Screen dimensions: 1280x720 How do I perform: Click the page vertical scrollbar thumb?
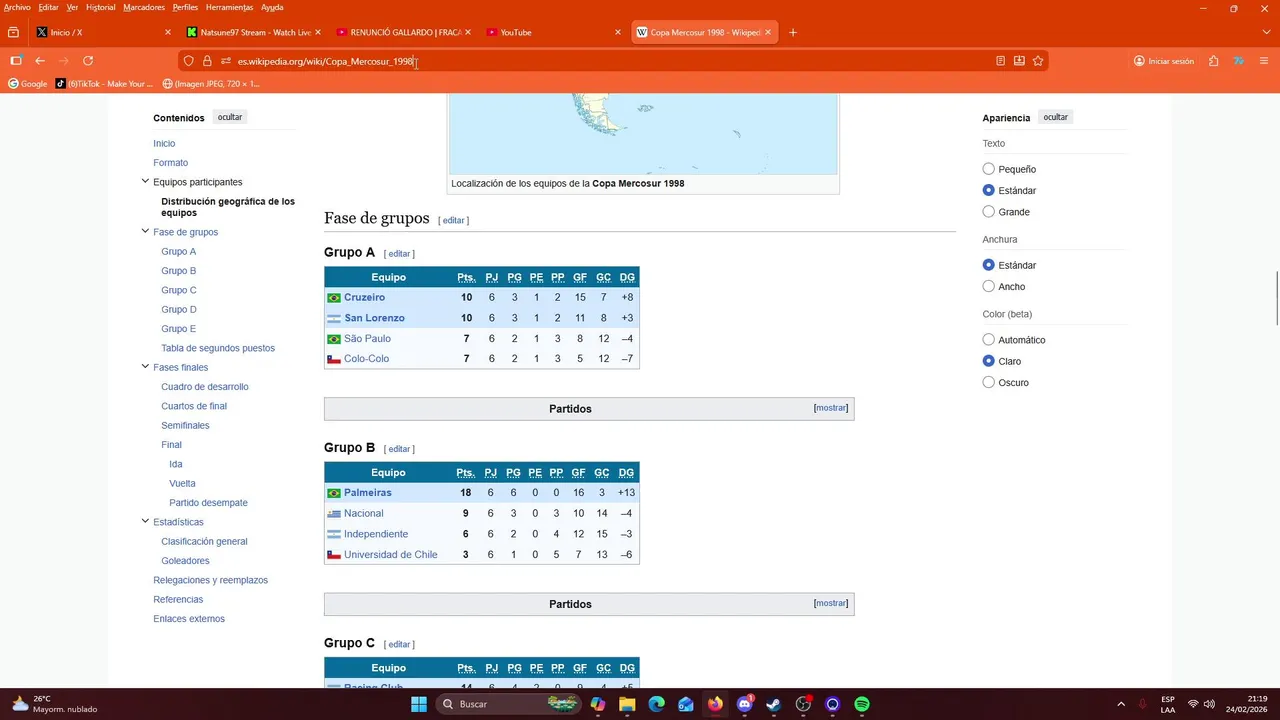pos(1276,297)
